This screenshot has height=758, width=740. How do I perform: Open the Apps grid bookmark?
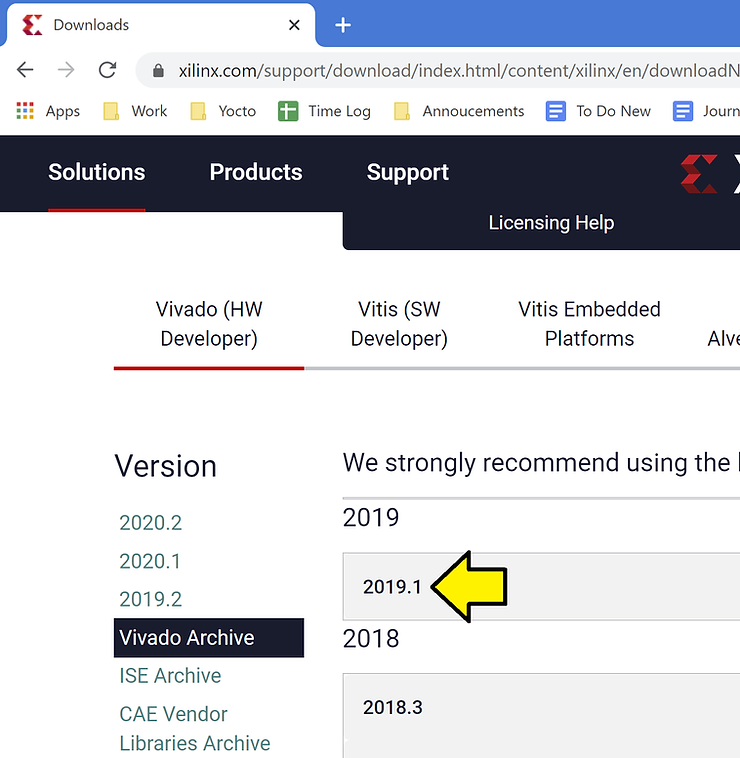[48, 111]
